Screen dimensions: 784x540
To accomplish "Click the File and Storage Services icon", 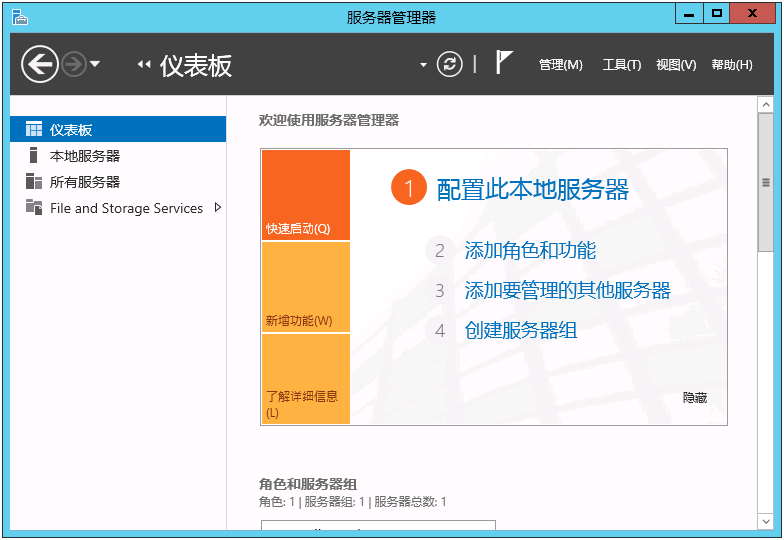I will [34, 208].
